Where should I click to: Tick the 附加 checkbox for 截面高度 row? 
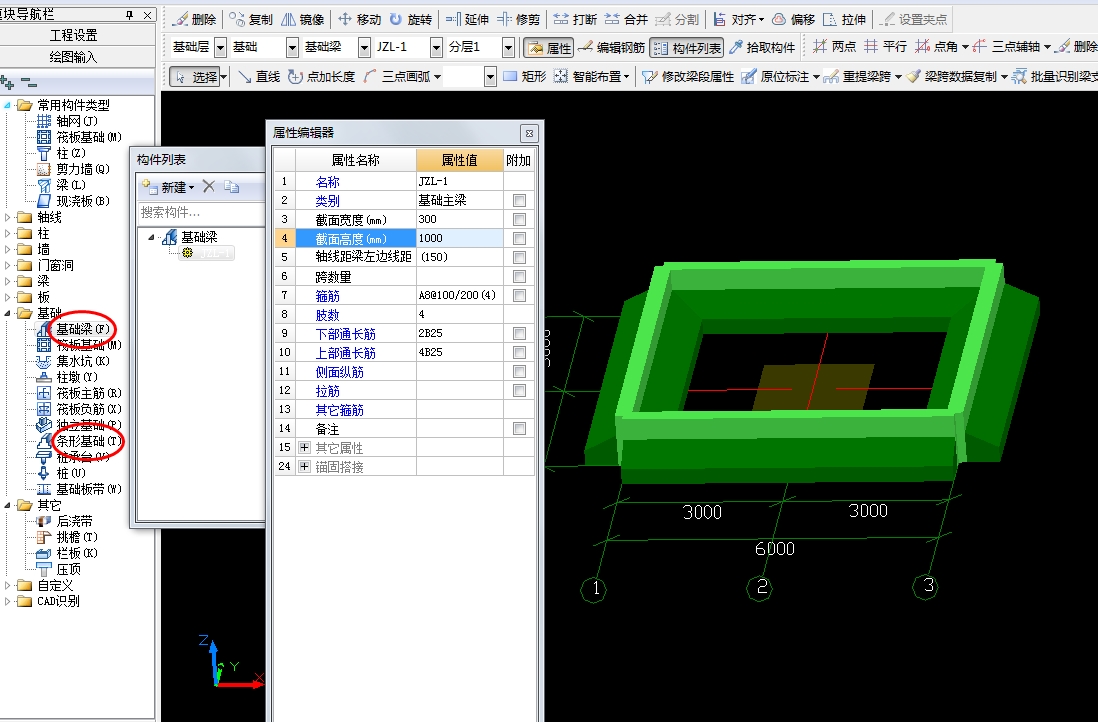519,238
